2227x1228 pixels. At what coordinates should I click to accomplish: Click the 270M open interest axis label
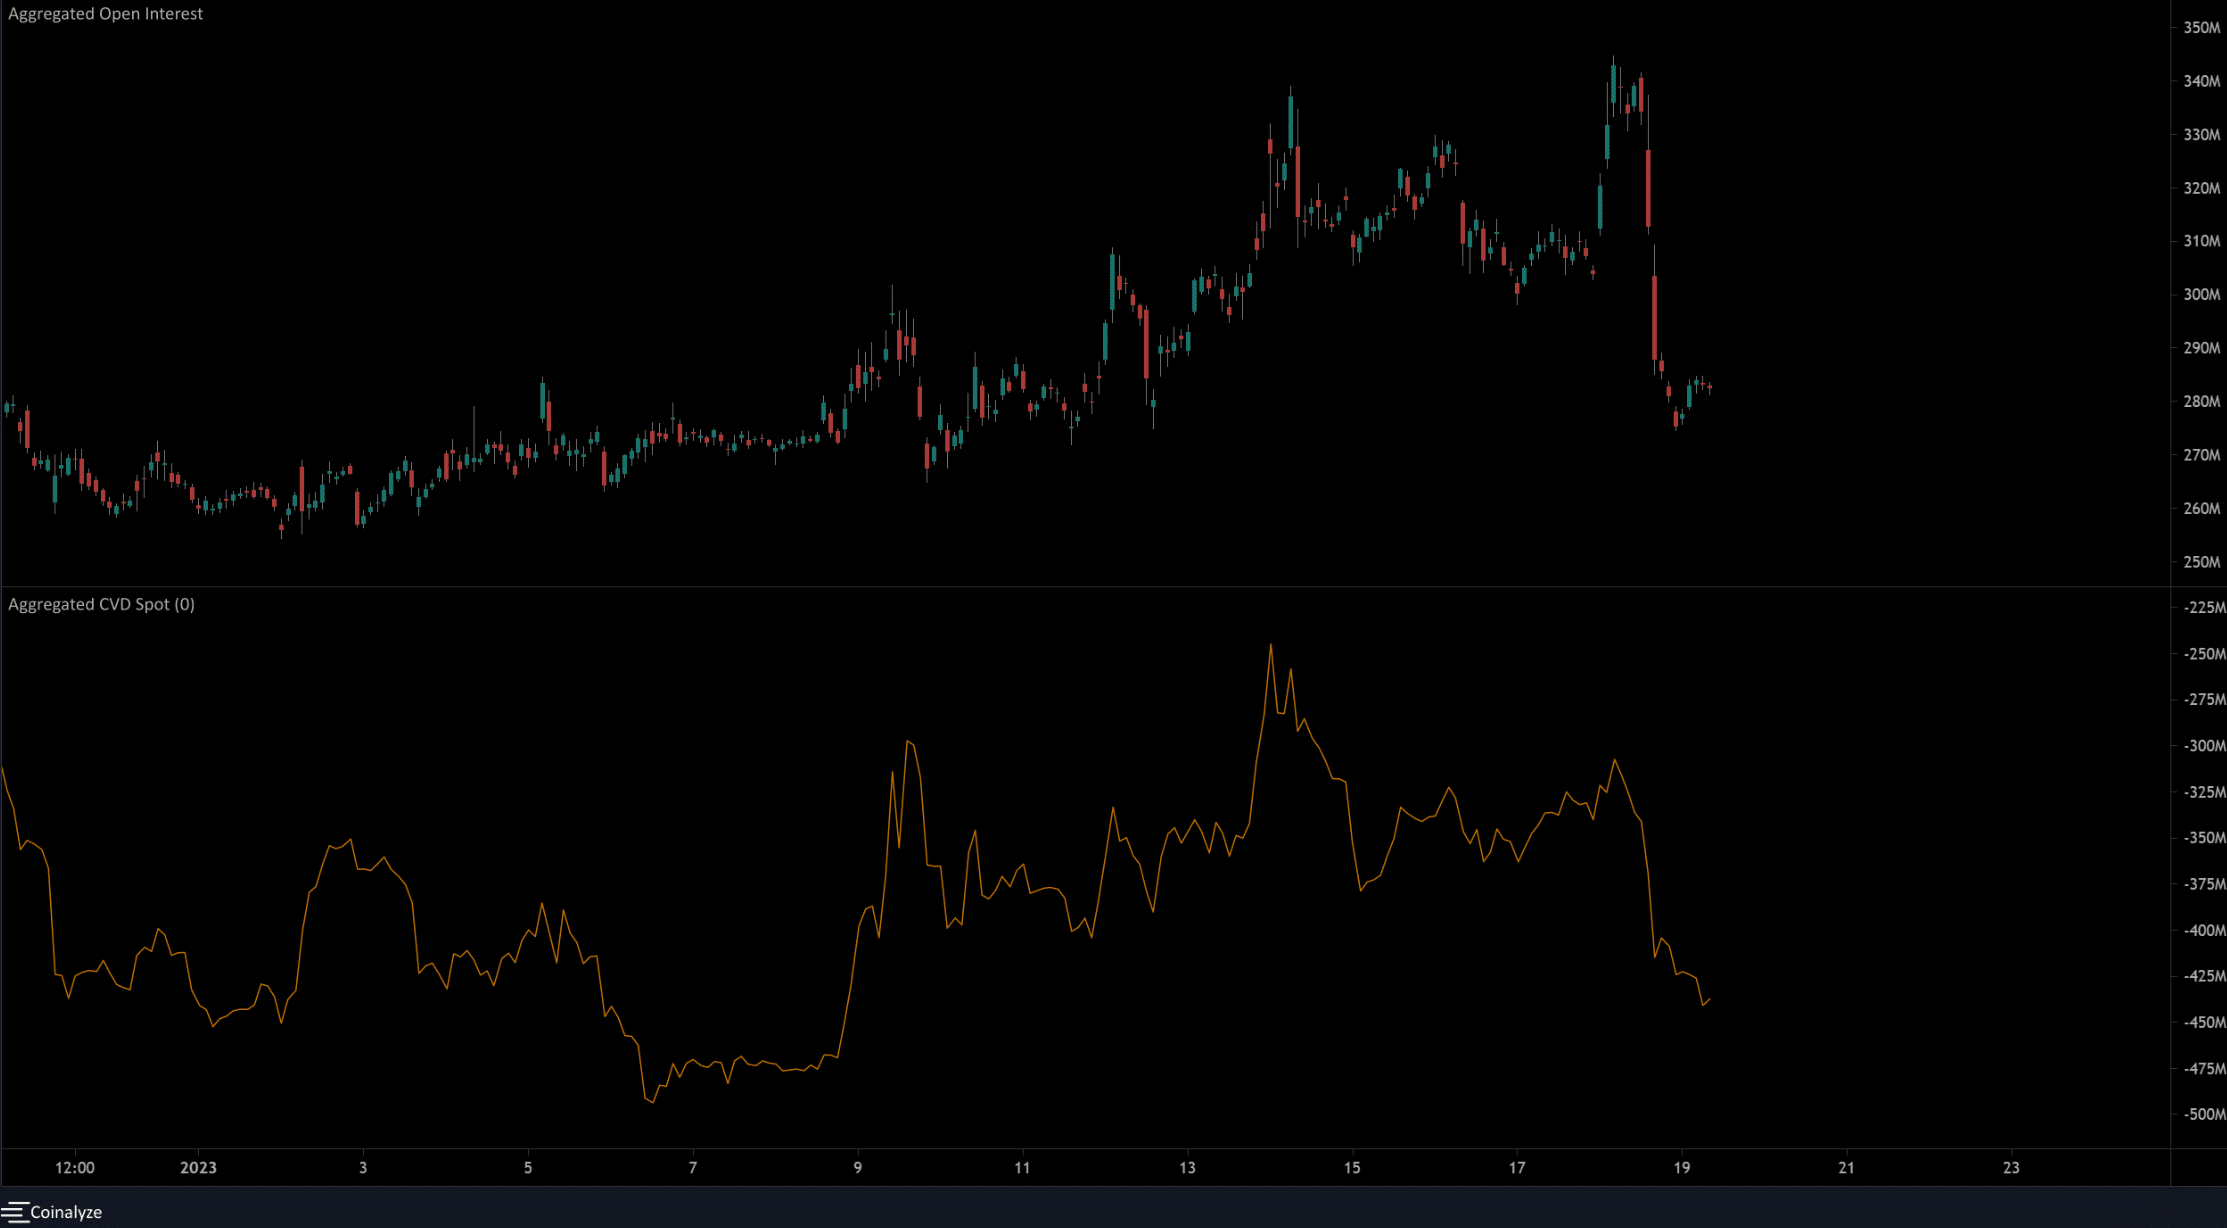click(2201, 455)
